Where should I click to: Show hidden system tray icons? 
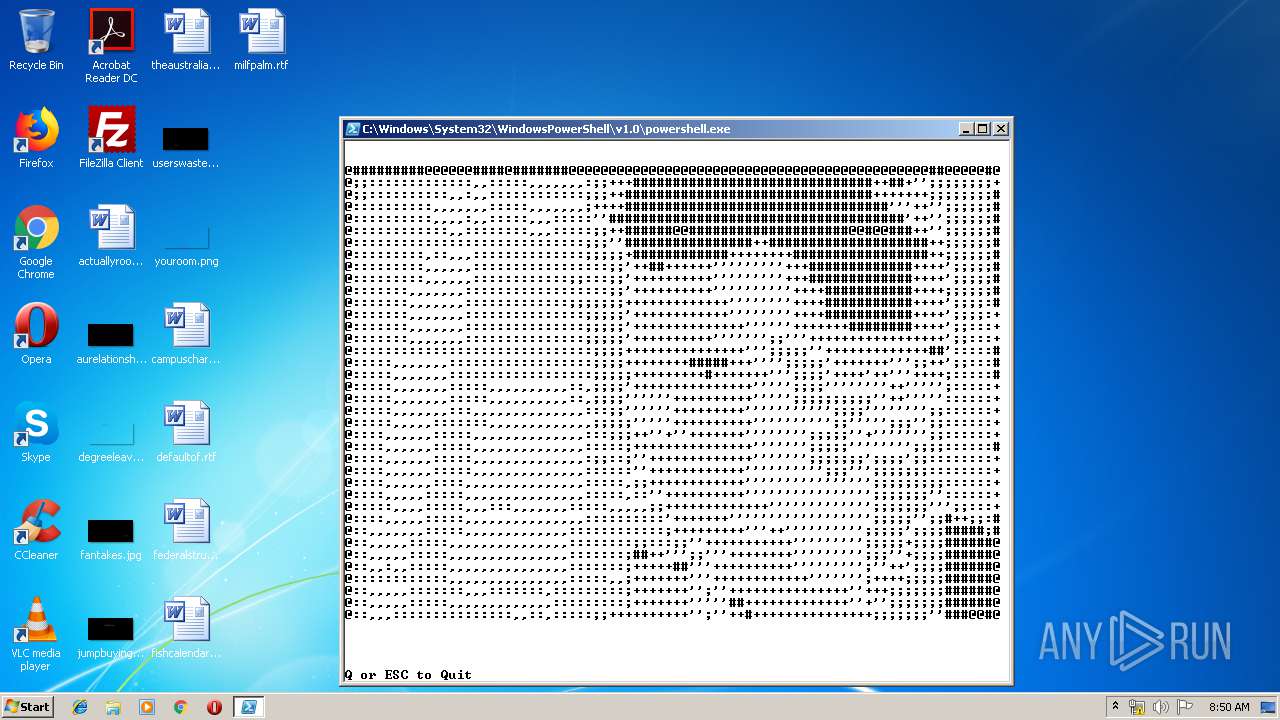[1116, 707]
